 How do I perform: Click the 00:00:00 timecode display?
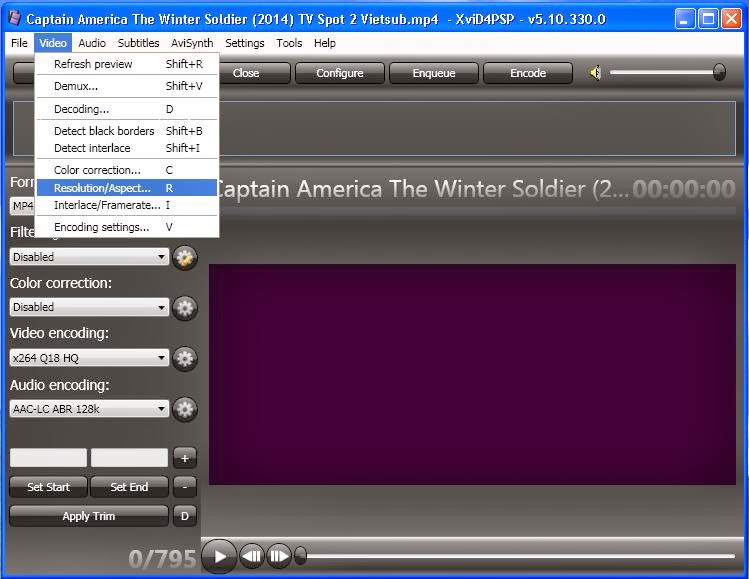pos(684,189)
